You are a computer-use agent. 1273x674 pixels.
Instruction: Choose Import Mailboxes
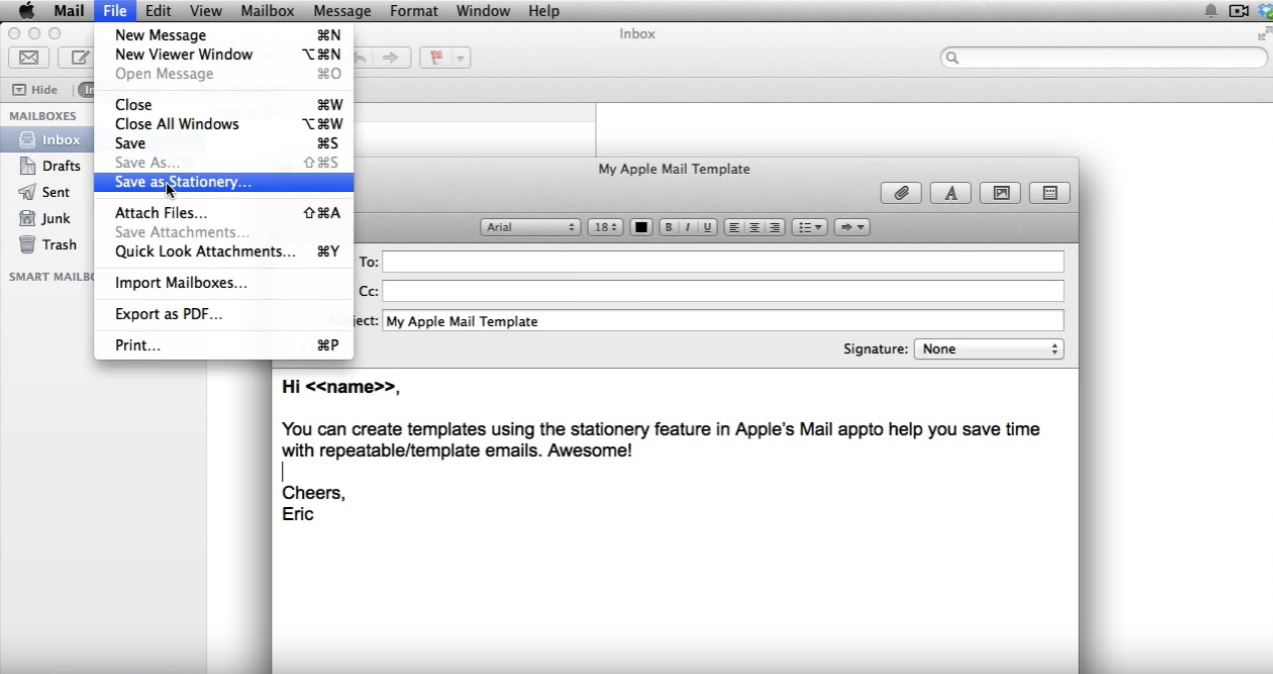point(223,283)
